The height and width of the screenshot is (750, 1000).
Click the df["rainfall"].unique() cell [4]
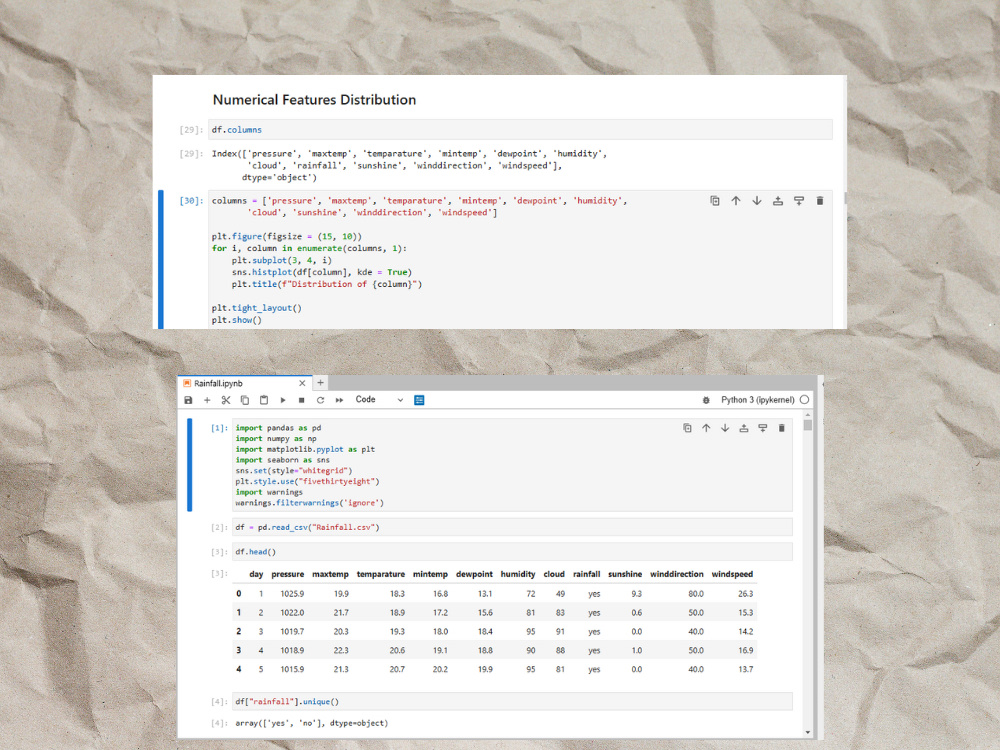(512, 702)
